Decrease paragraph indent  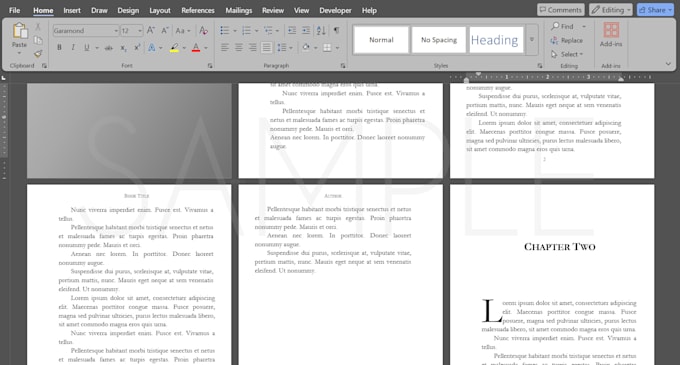click(x=292, y=30)
